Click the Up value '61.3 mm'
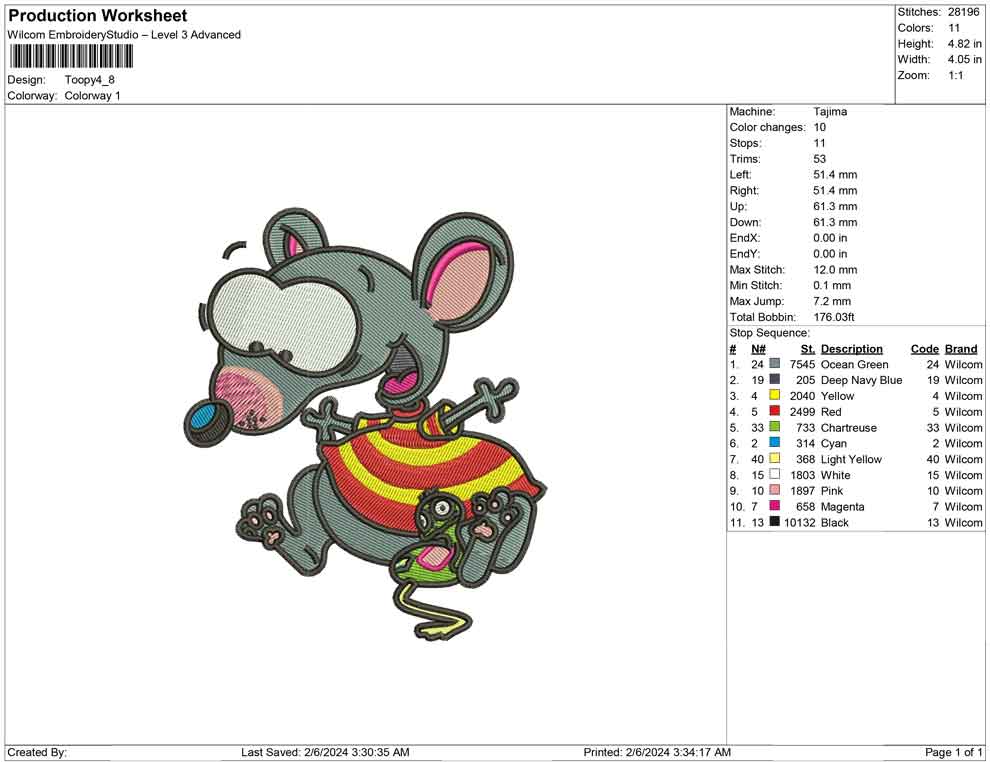Viewport: 990px width, 762px height. pyautogui.click(x=835, y=206)
